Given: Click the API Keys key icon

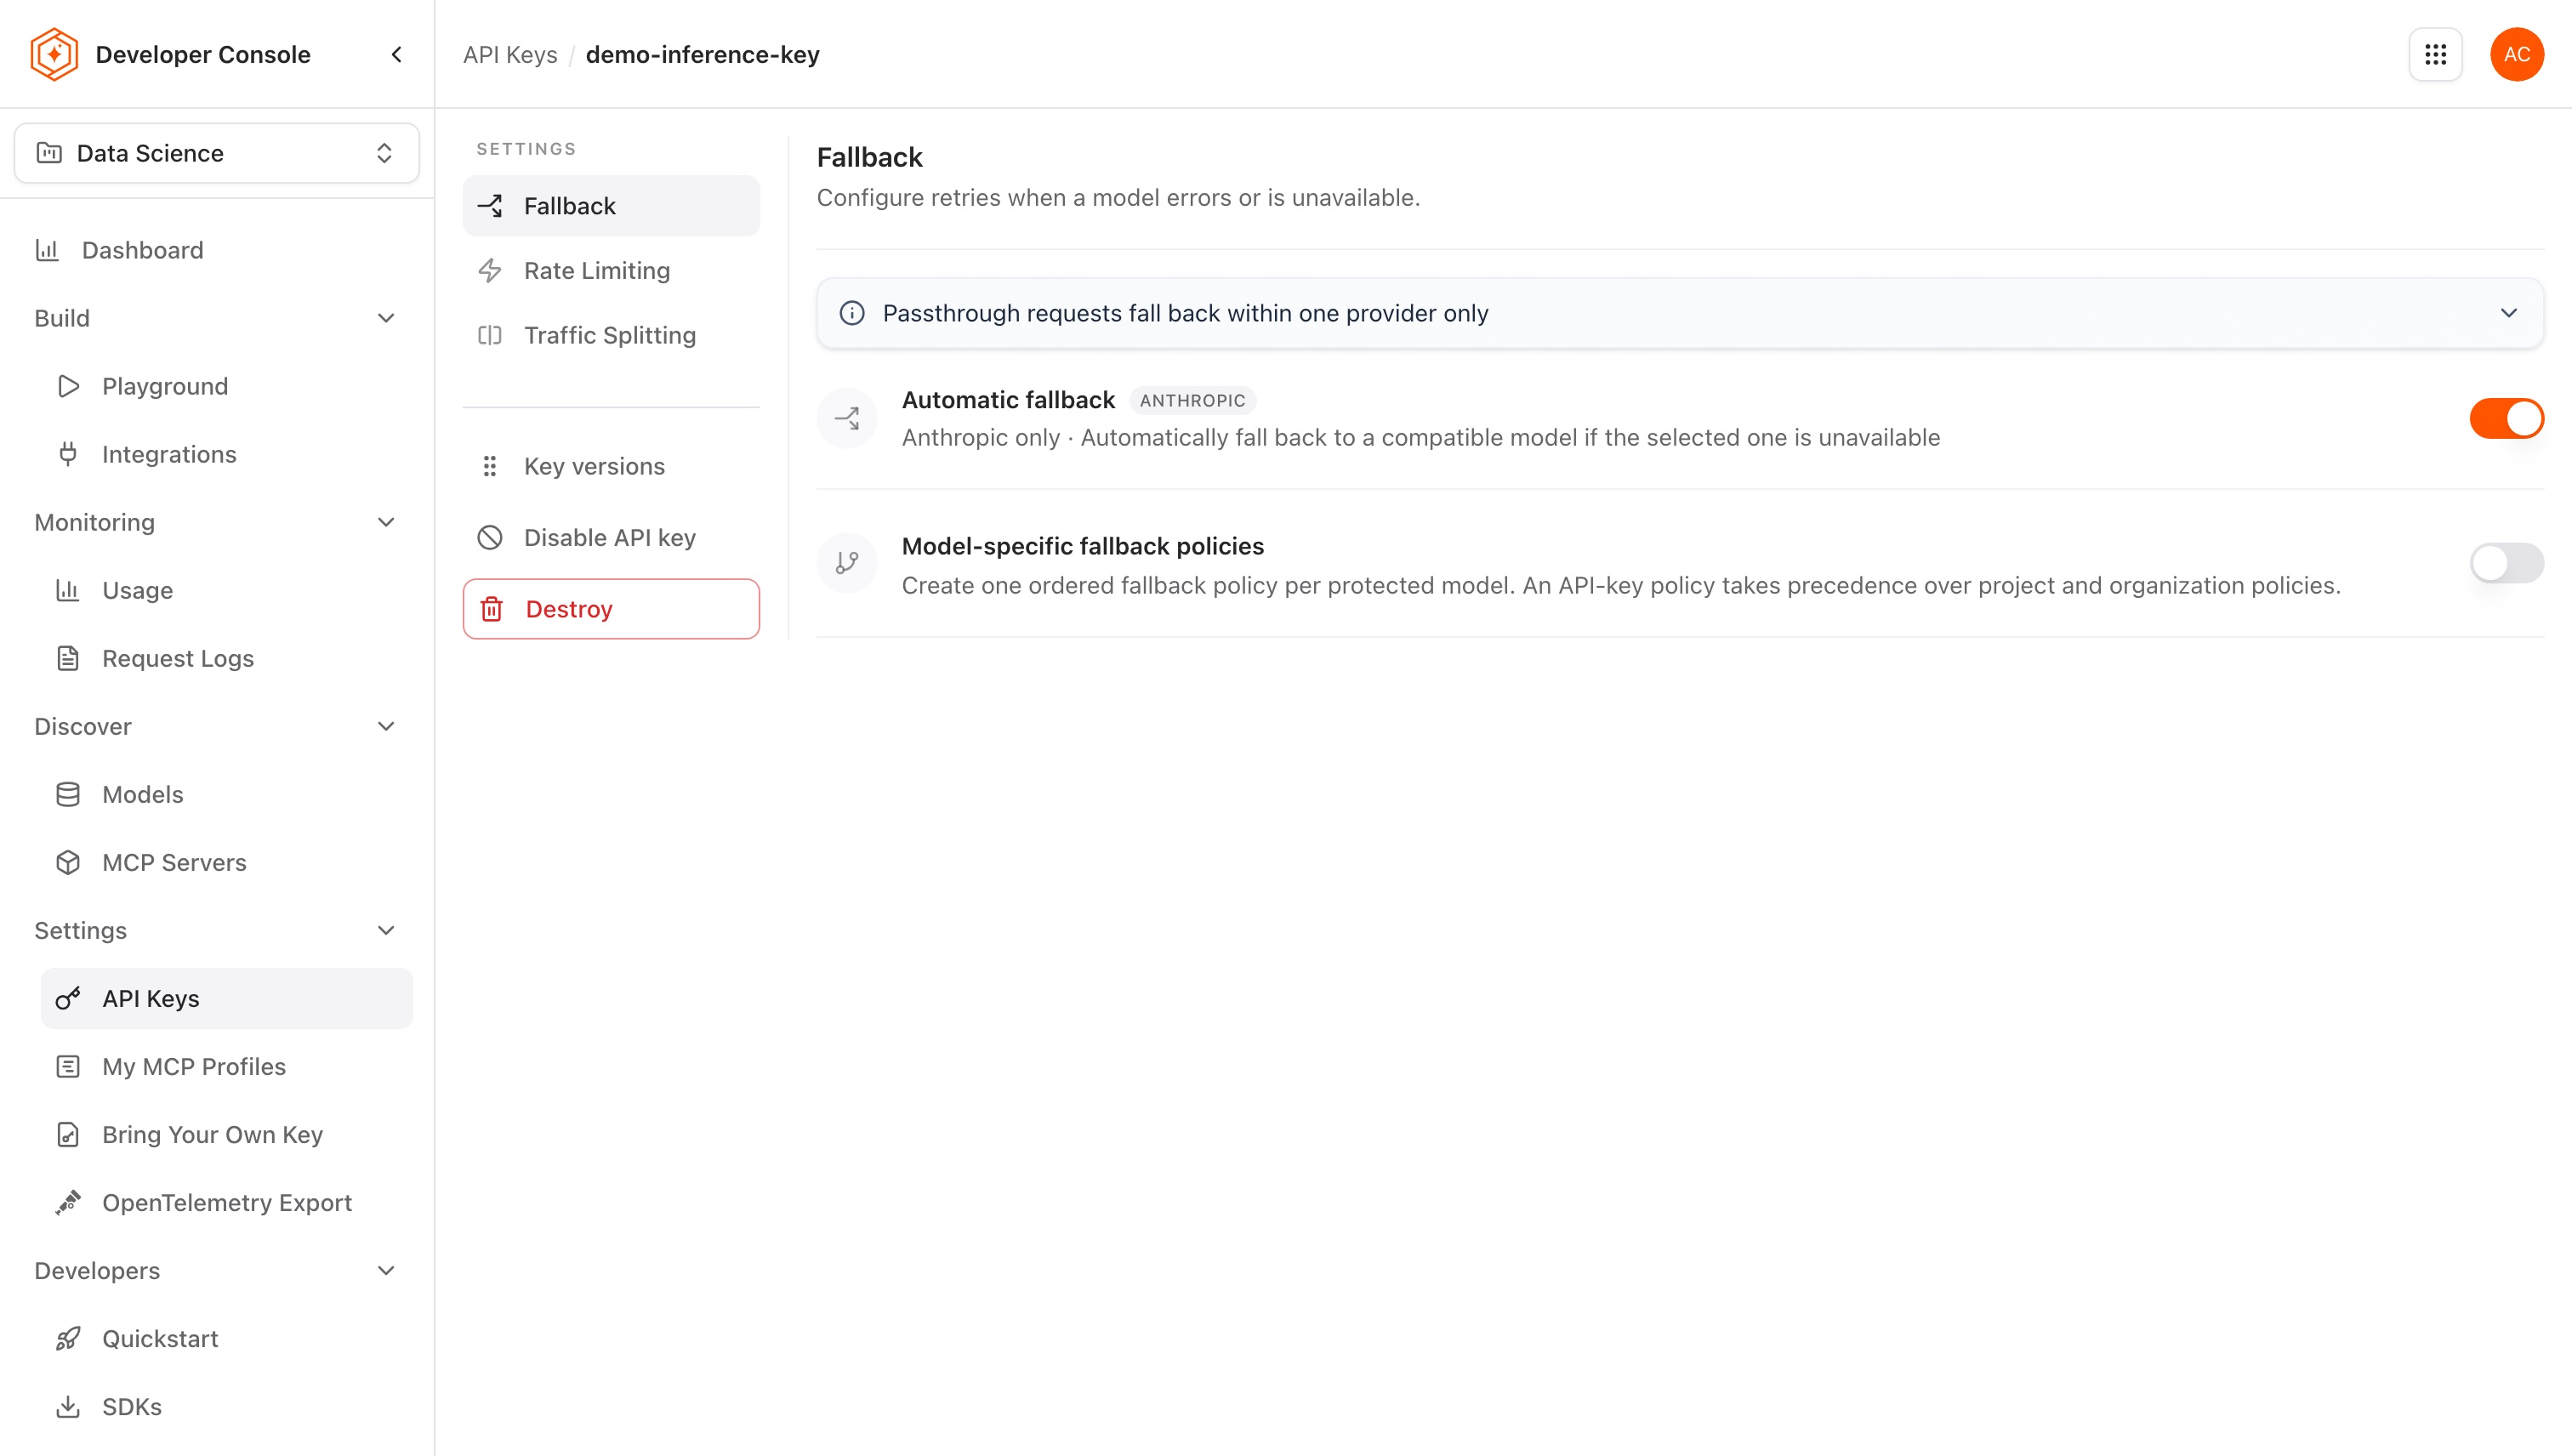Looking at the screenshot, I should tap(68, 998).
